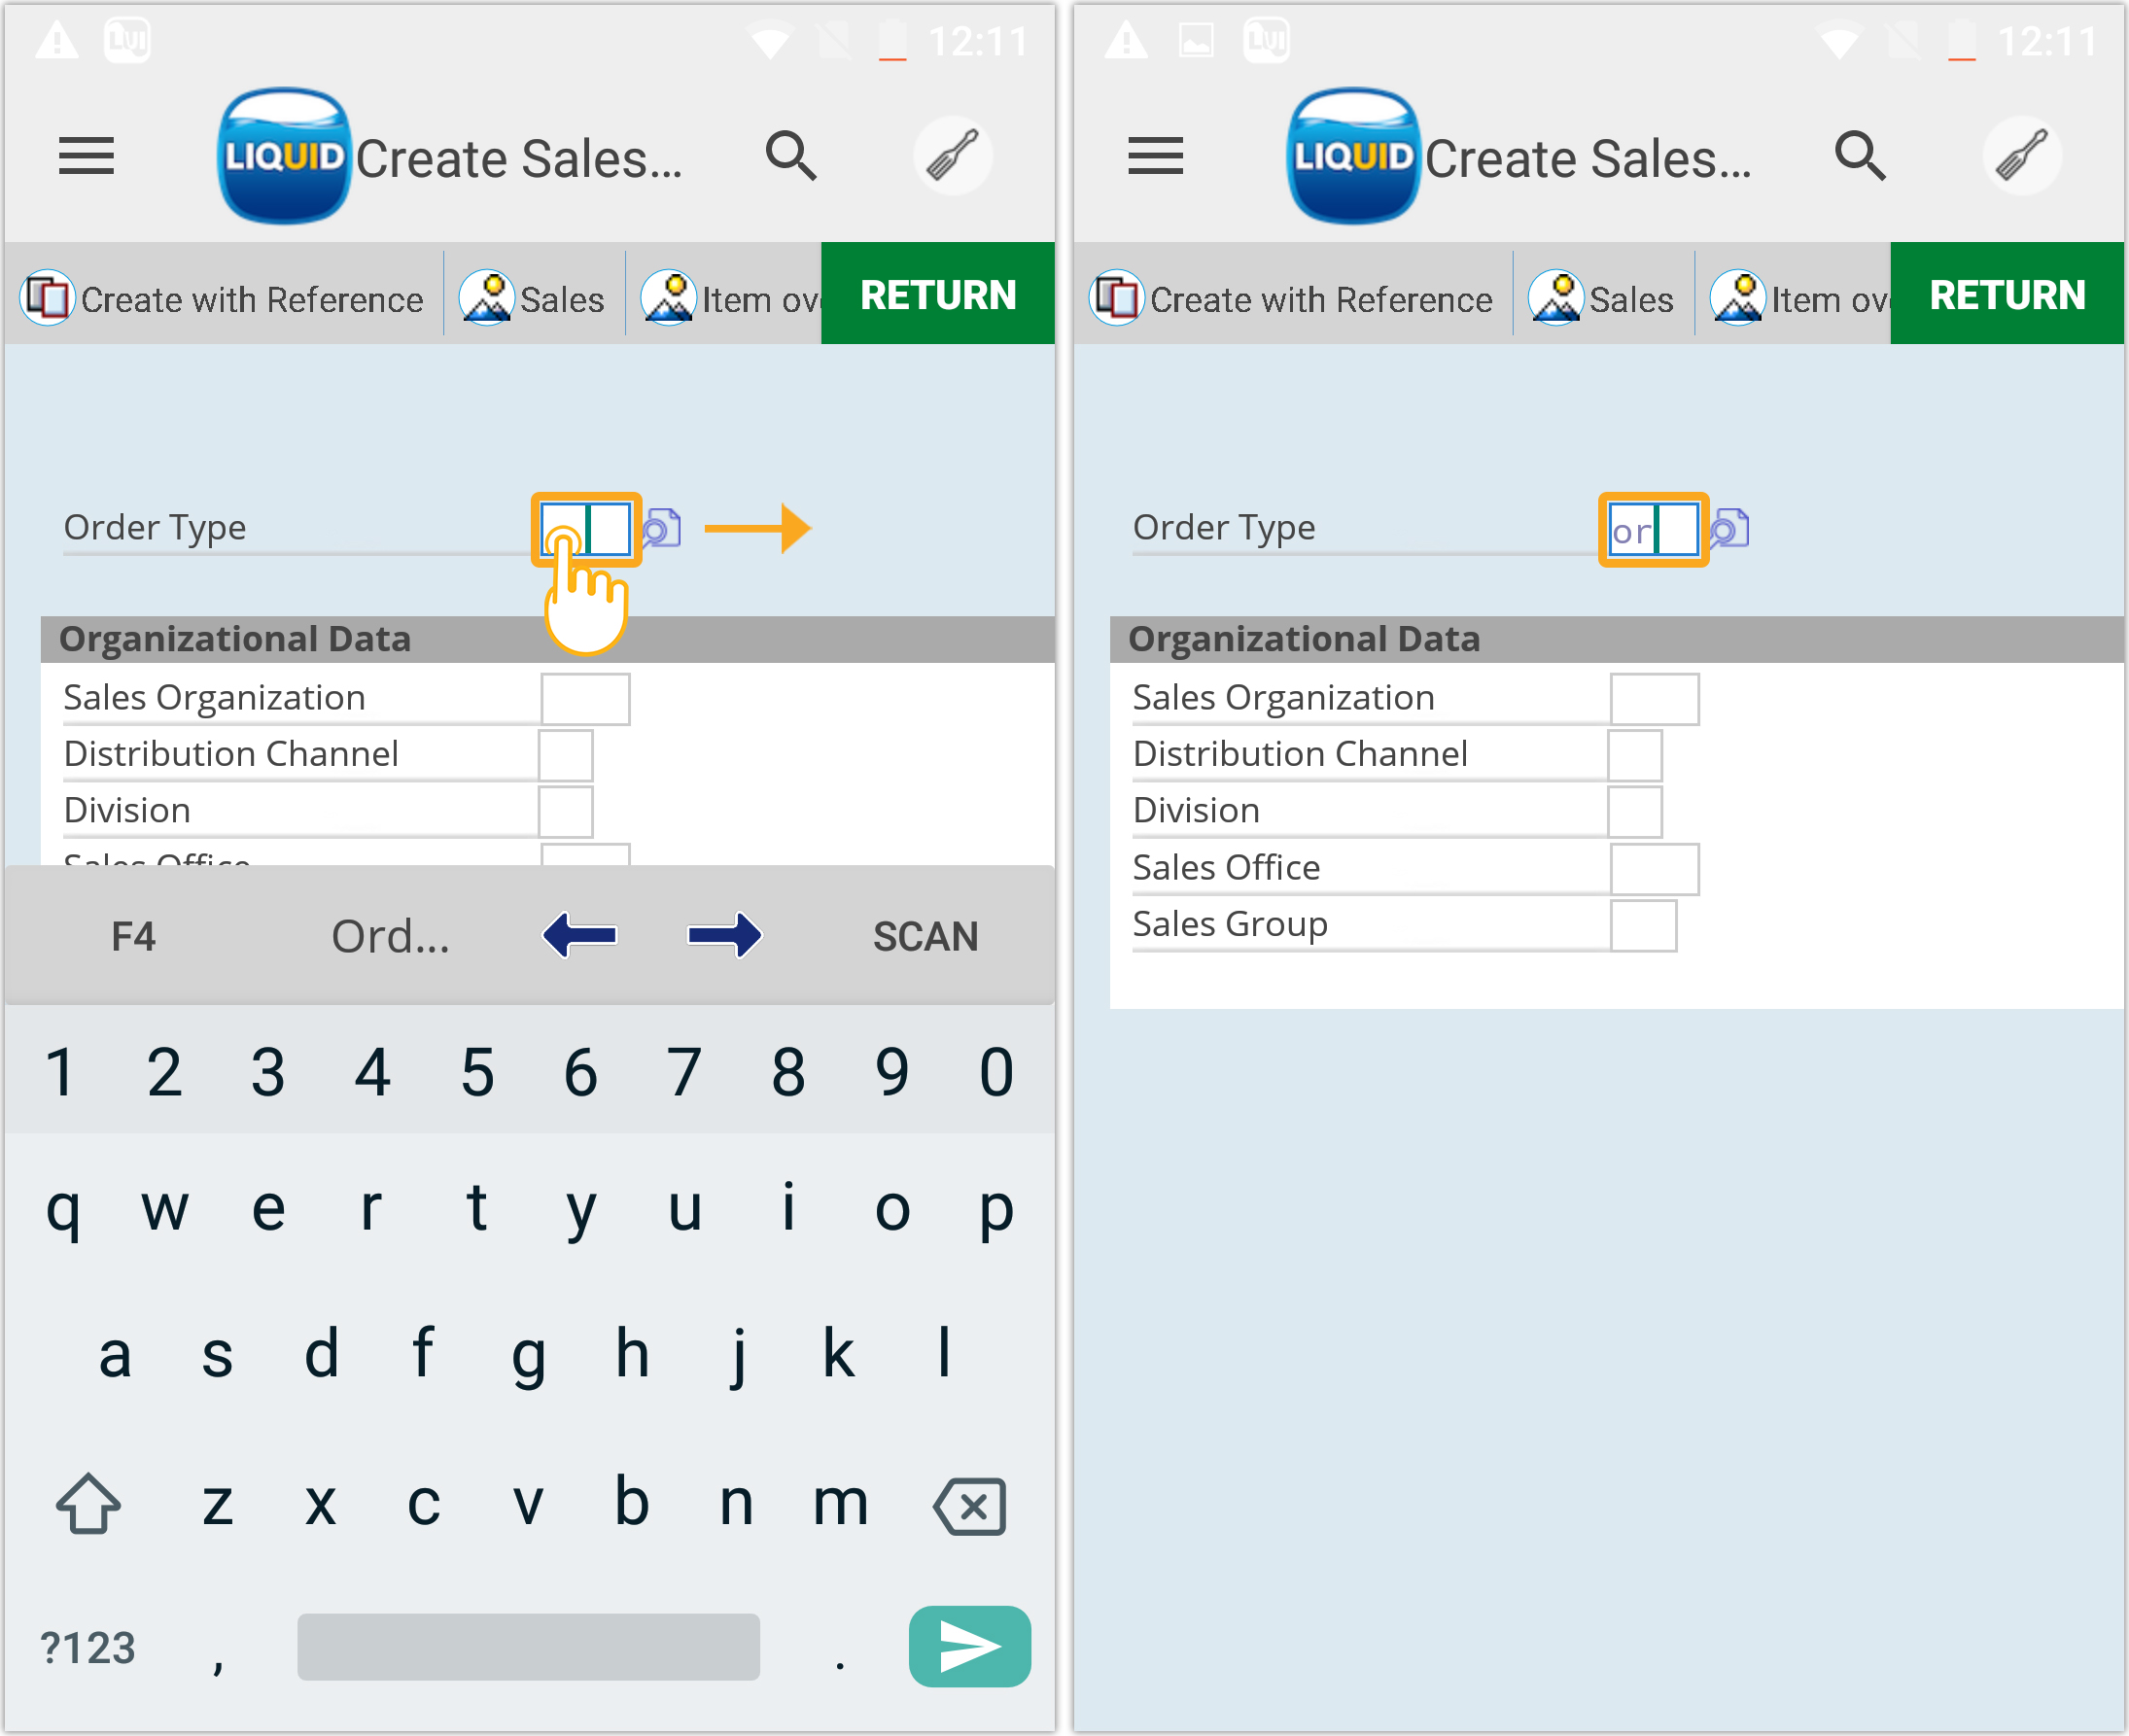Viewport: 2129px width, 1736px height.
Task: Tap the wrench tool icon on left screen
Action: pos(951,156)
